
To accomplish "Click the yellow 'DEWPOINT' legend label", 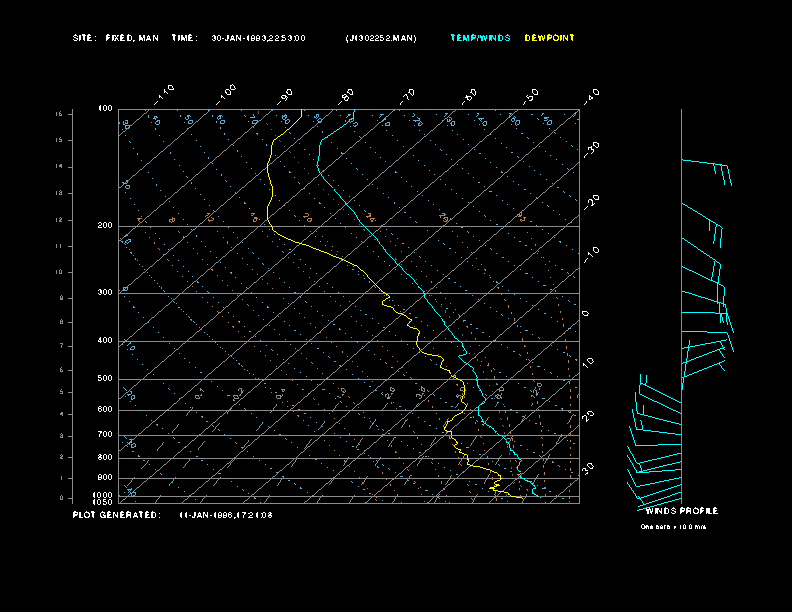I will coord(550,38).
